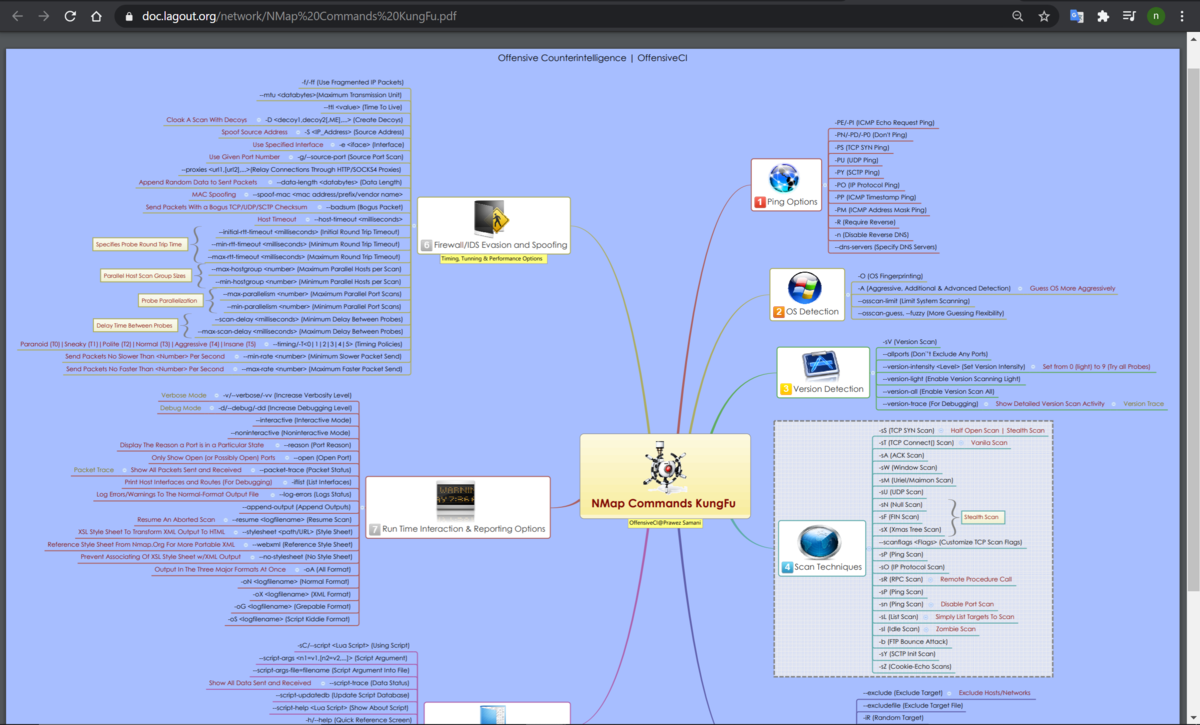Click the -b (FTP Bounce Attack) entry
The height and width of the screenshot is (725, 1200).
913,641
